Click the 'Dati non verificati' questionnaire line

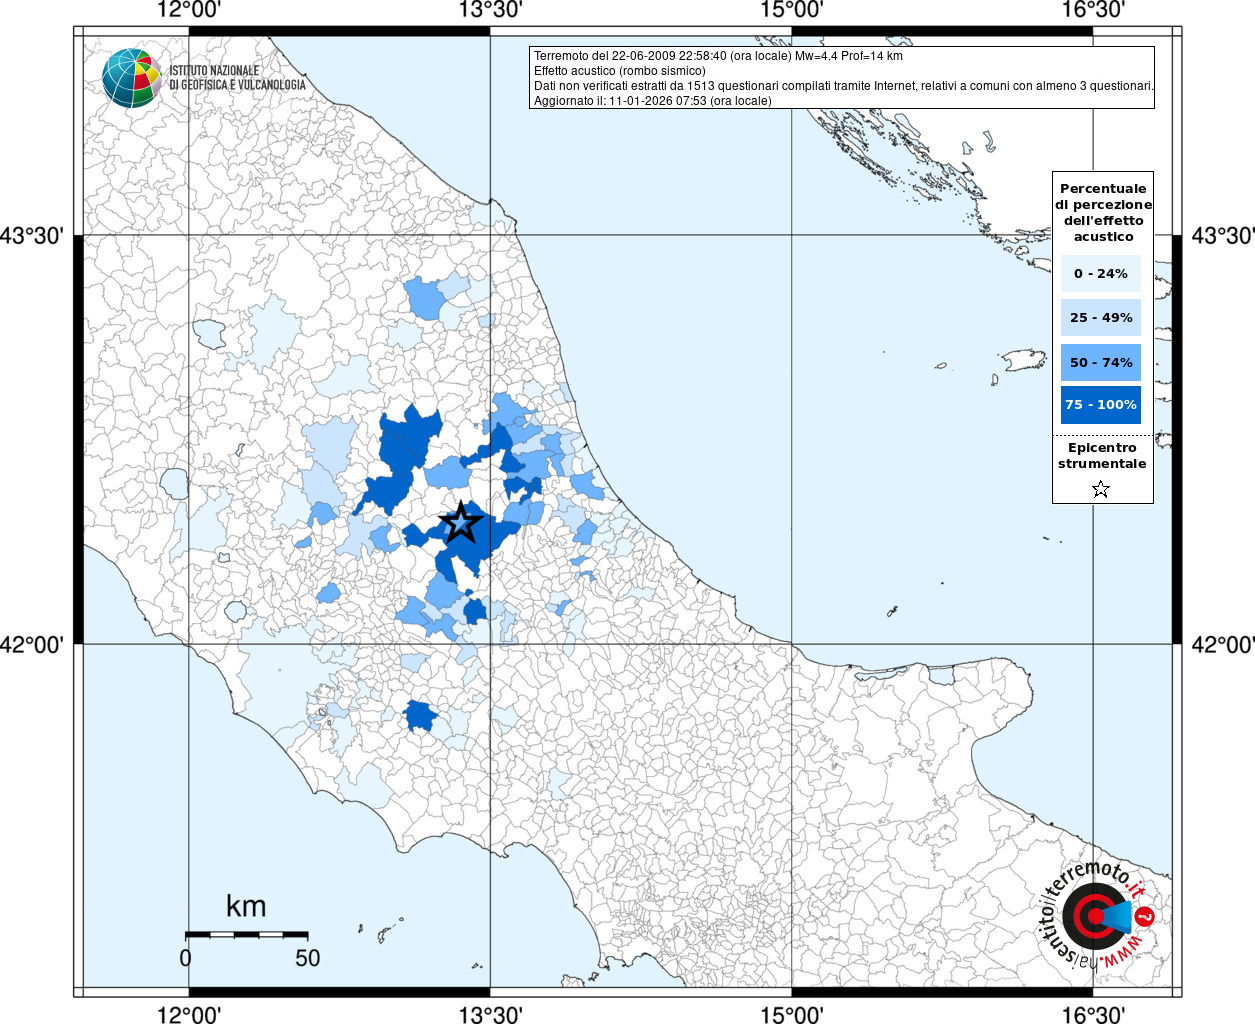coord(843,86)
